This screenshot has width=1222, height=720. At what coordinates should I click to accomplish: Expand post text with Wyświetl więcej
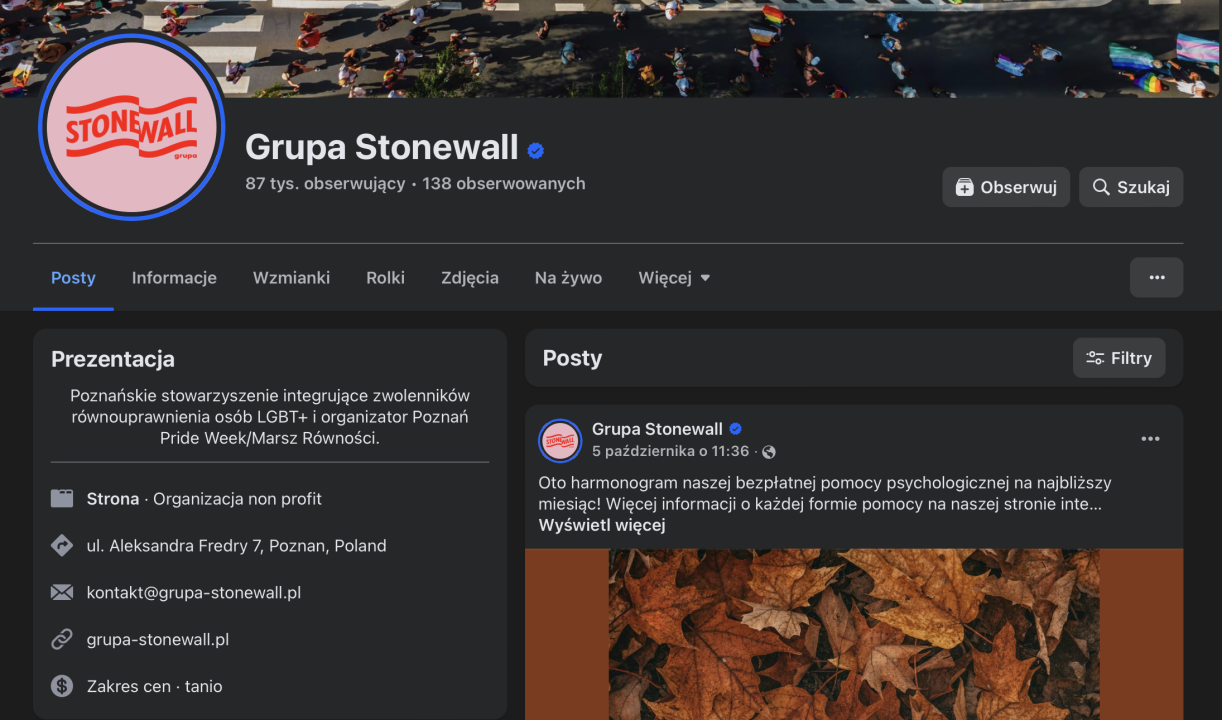pos(602,525)
